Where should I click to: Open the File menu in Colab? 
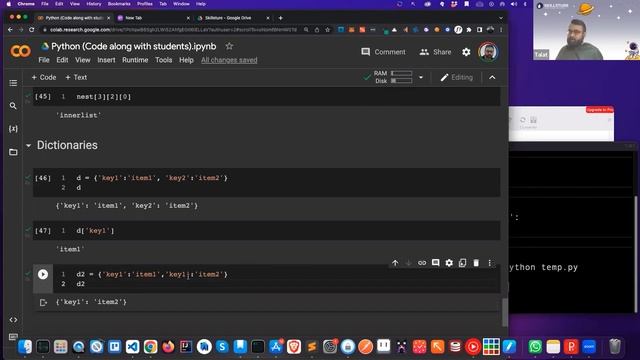point(44,60)
